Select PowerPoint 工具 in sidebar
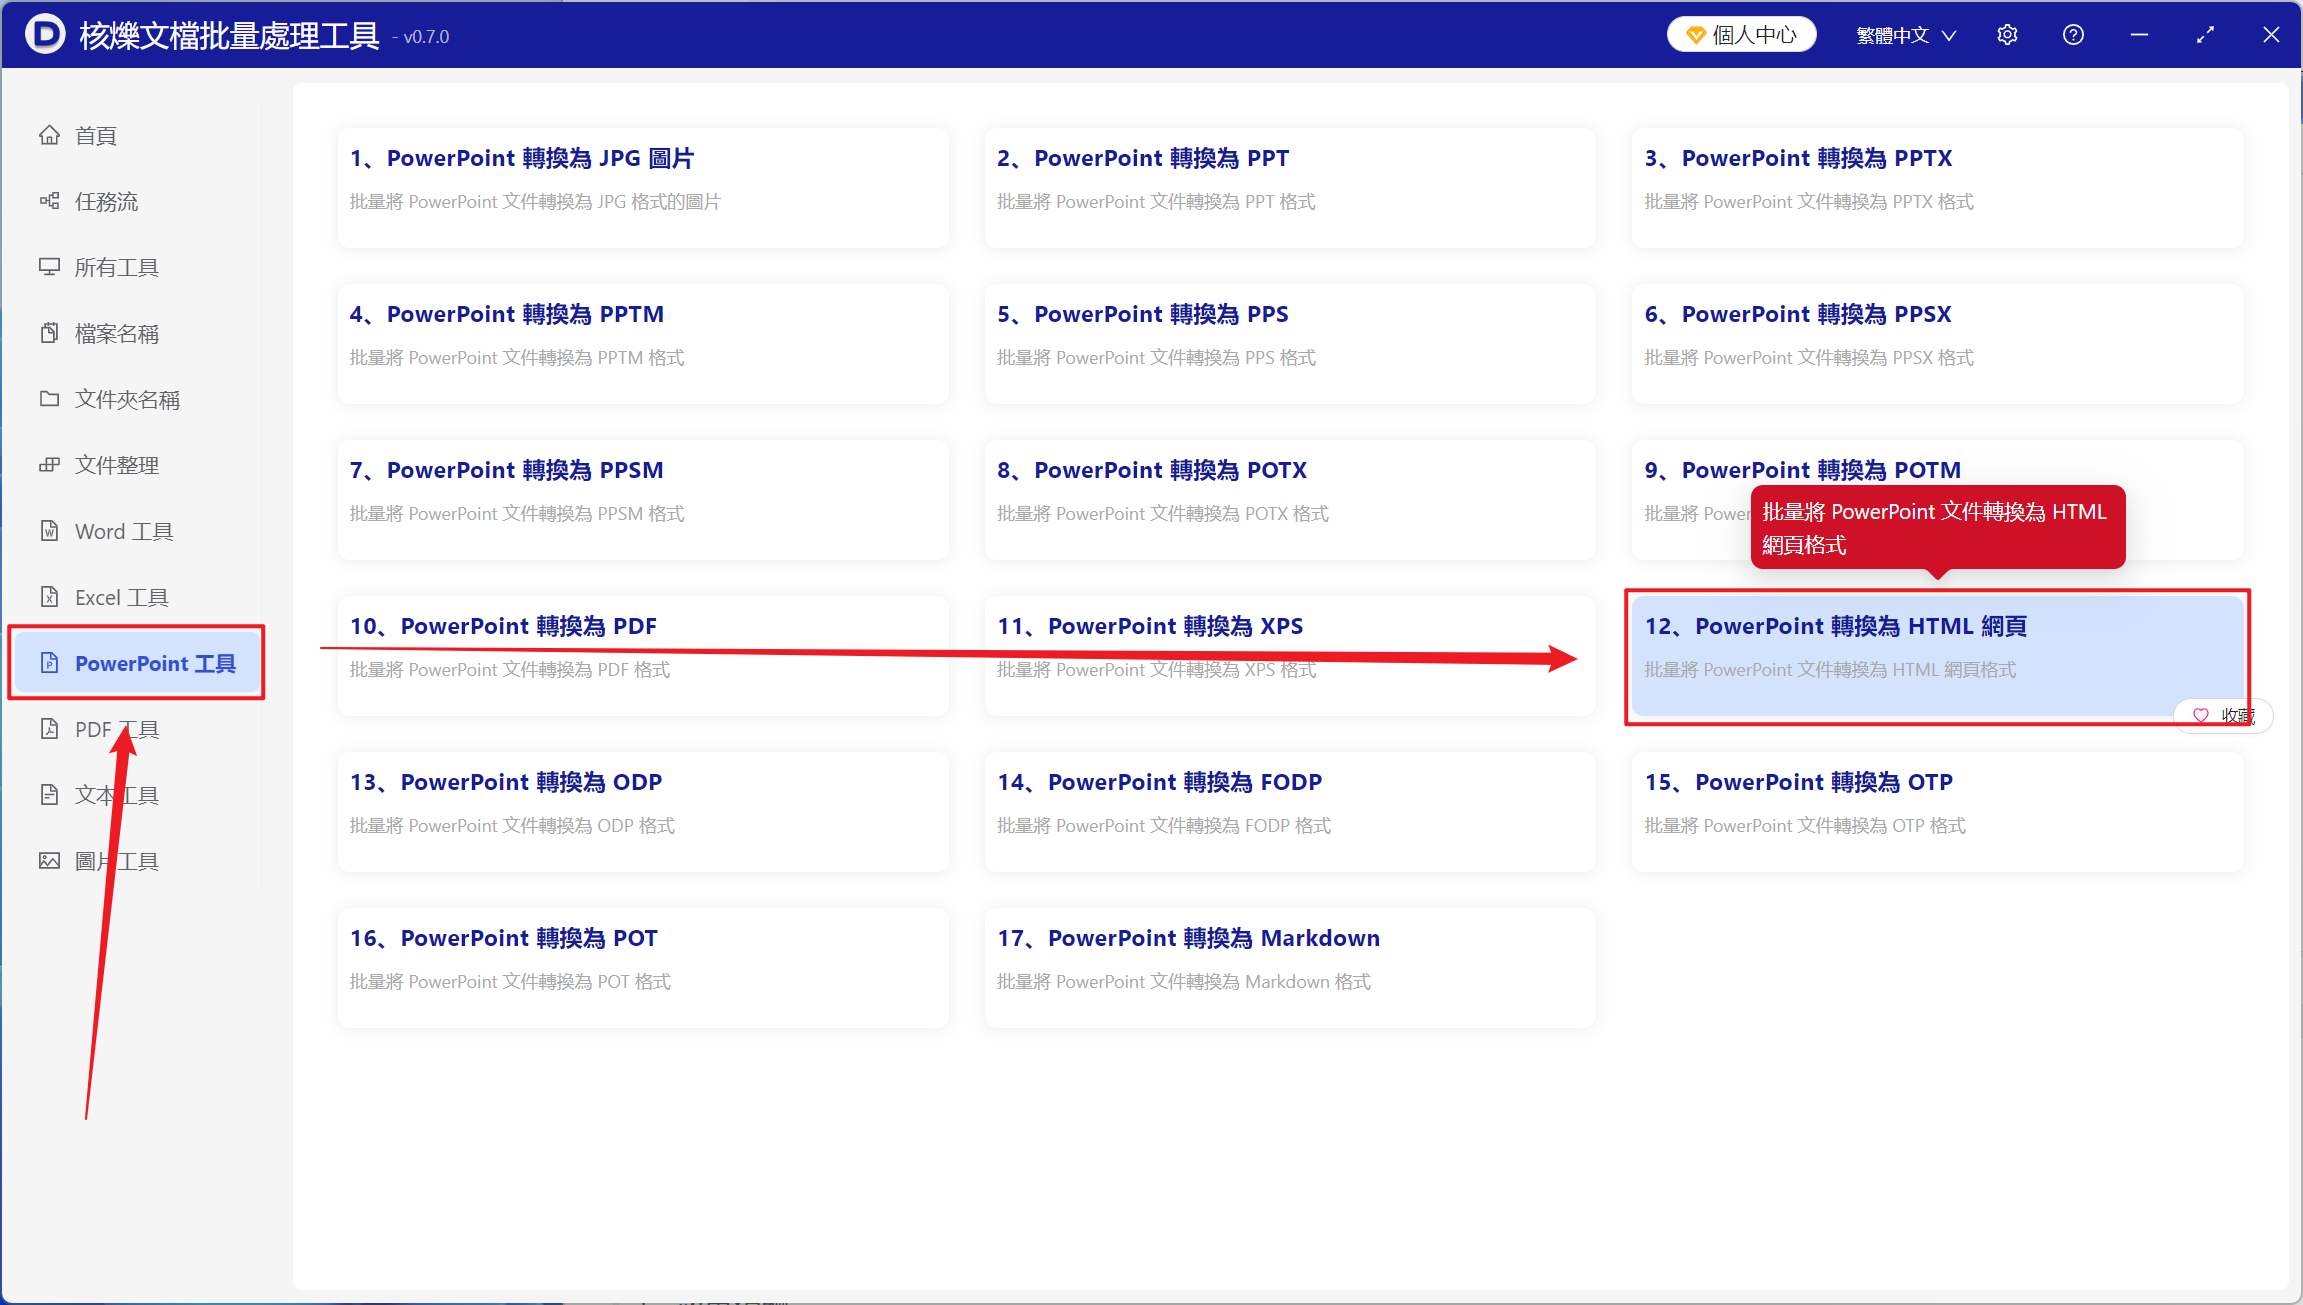 tap(136, 663)
